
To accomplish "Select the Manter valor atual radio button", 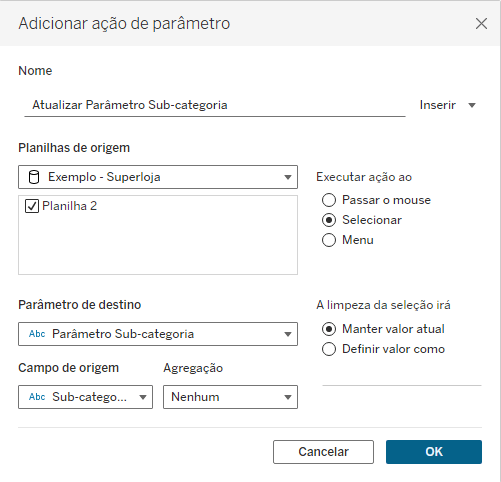I will [329, 329].
